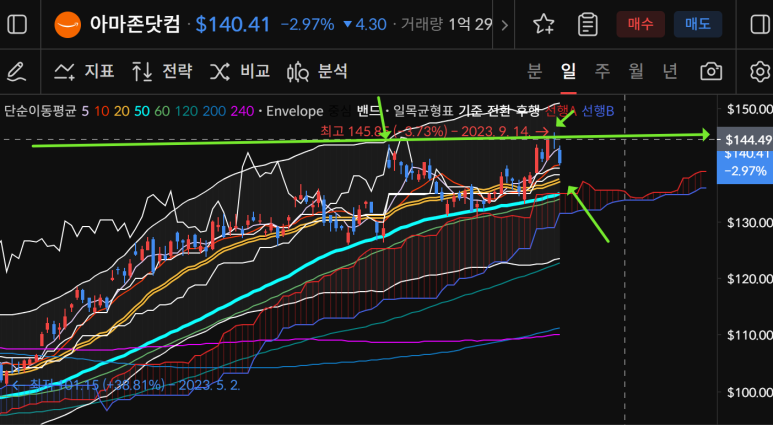Switch to 분 minute timeframe
This screenshot has width=773, height=425.
tap(534, 71)
